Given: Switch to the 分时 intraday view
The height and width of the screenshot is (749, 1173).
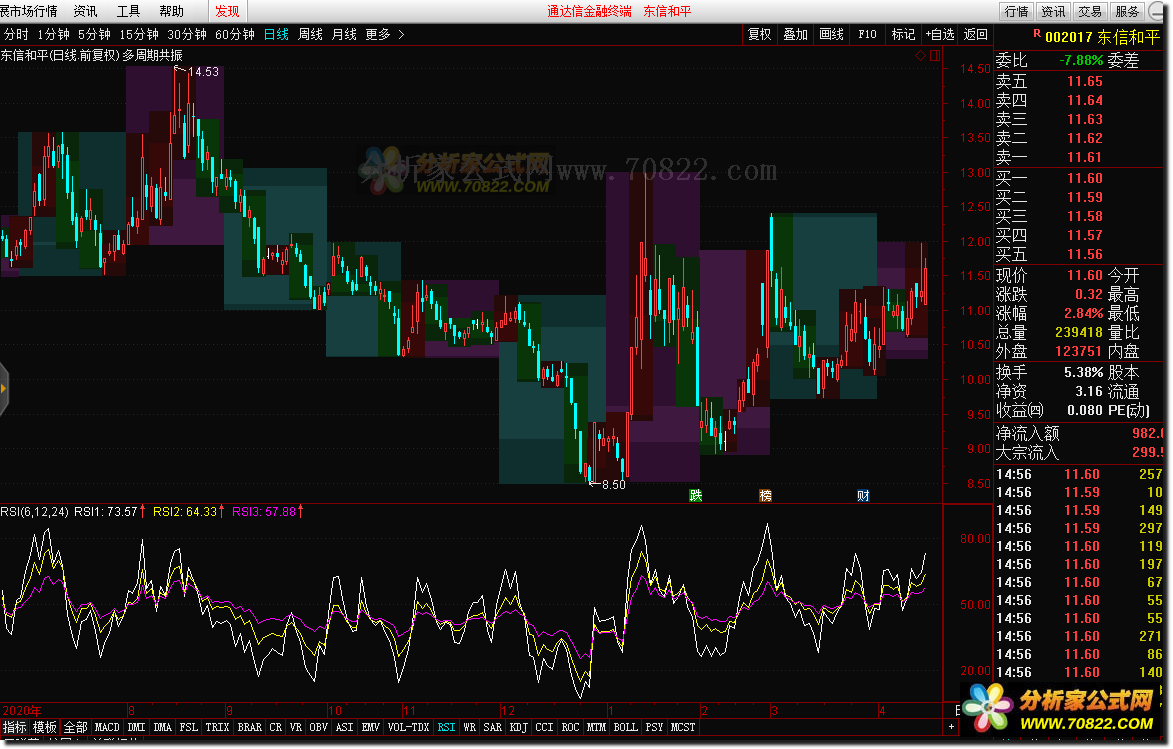Looking at the screenshot, I should click(x=16, y=34).
